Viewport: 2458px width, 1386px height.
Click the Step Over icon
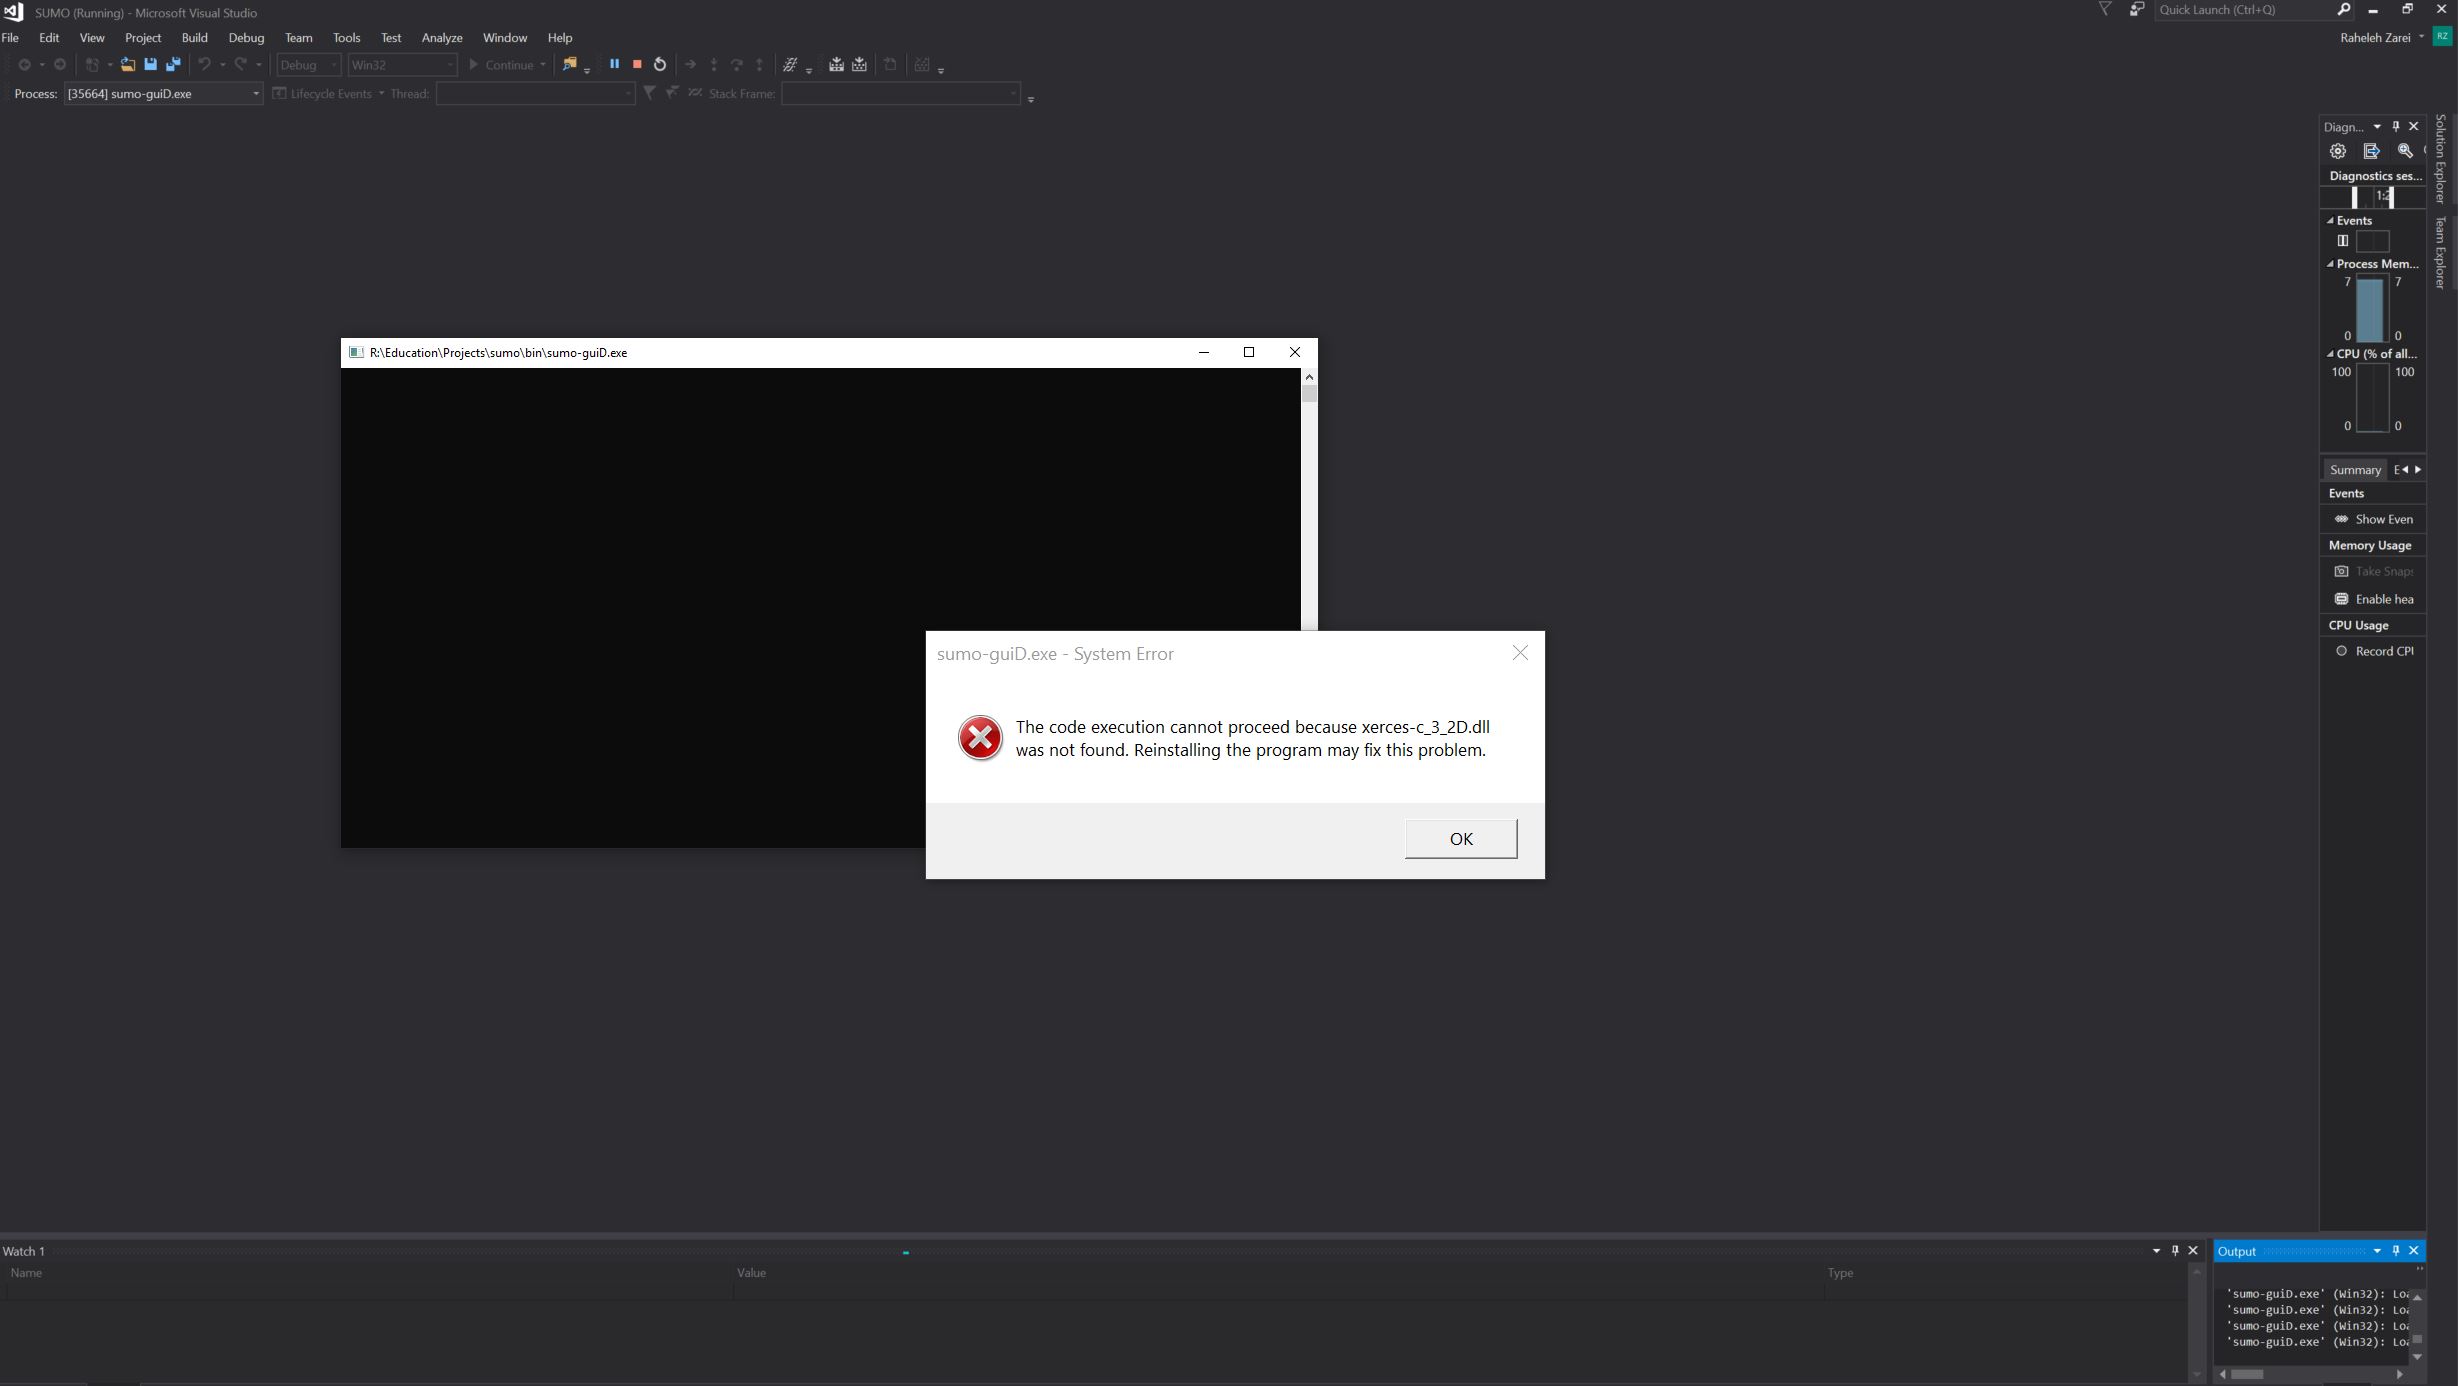[737, 64]
